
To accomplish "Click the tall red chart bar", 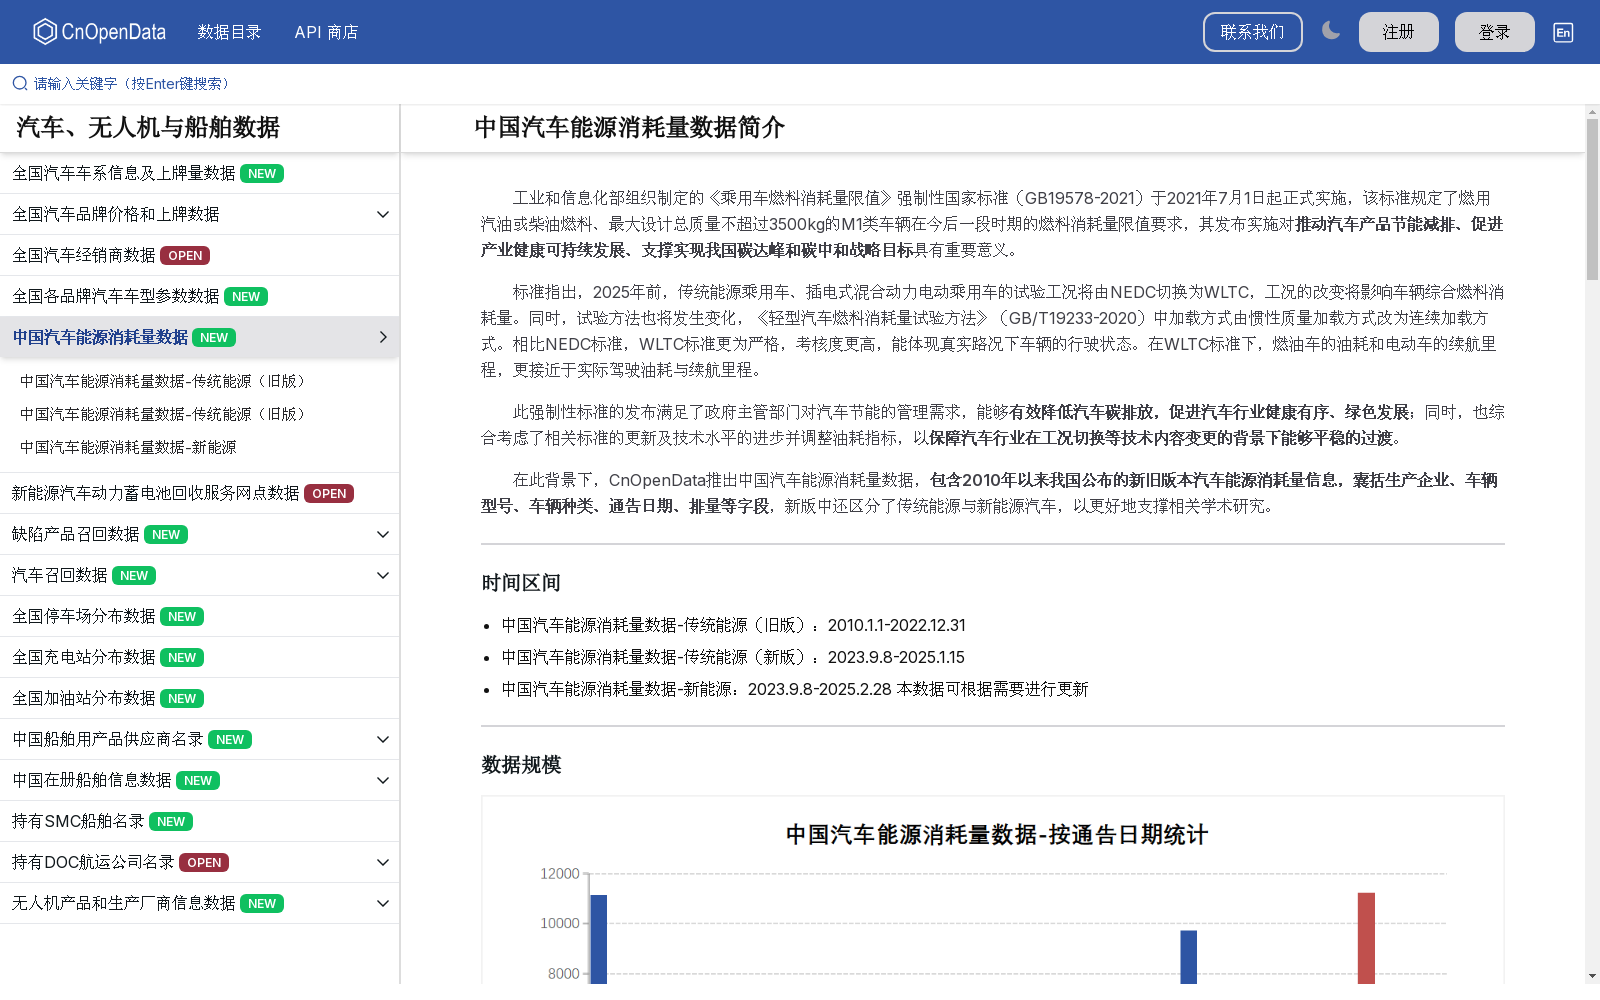I will pos(1366,938).
